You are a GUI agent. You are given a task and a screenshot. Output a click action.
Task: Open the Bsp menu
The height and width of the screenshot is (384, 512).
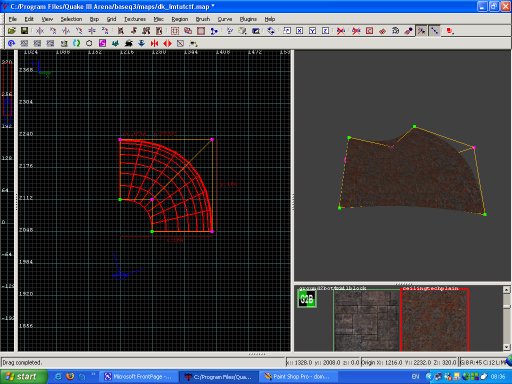tap(94, 19)
